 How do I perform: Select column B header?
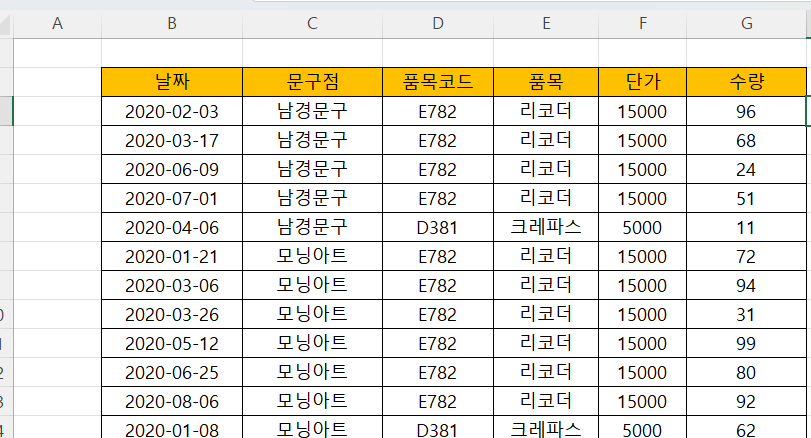(172, 23)
